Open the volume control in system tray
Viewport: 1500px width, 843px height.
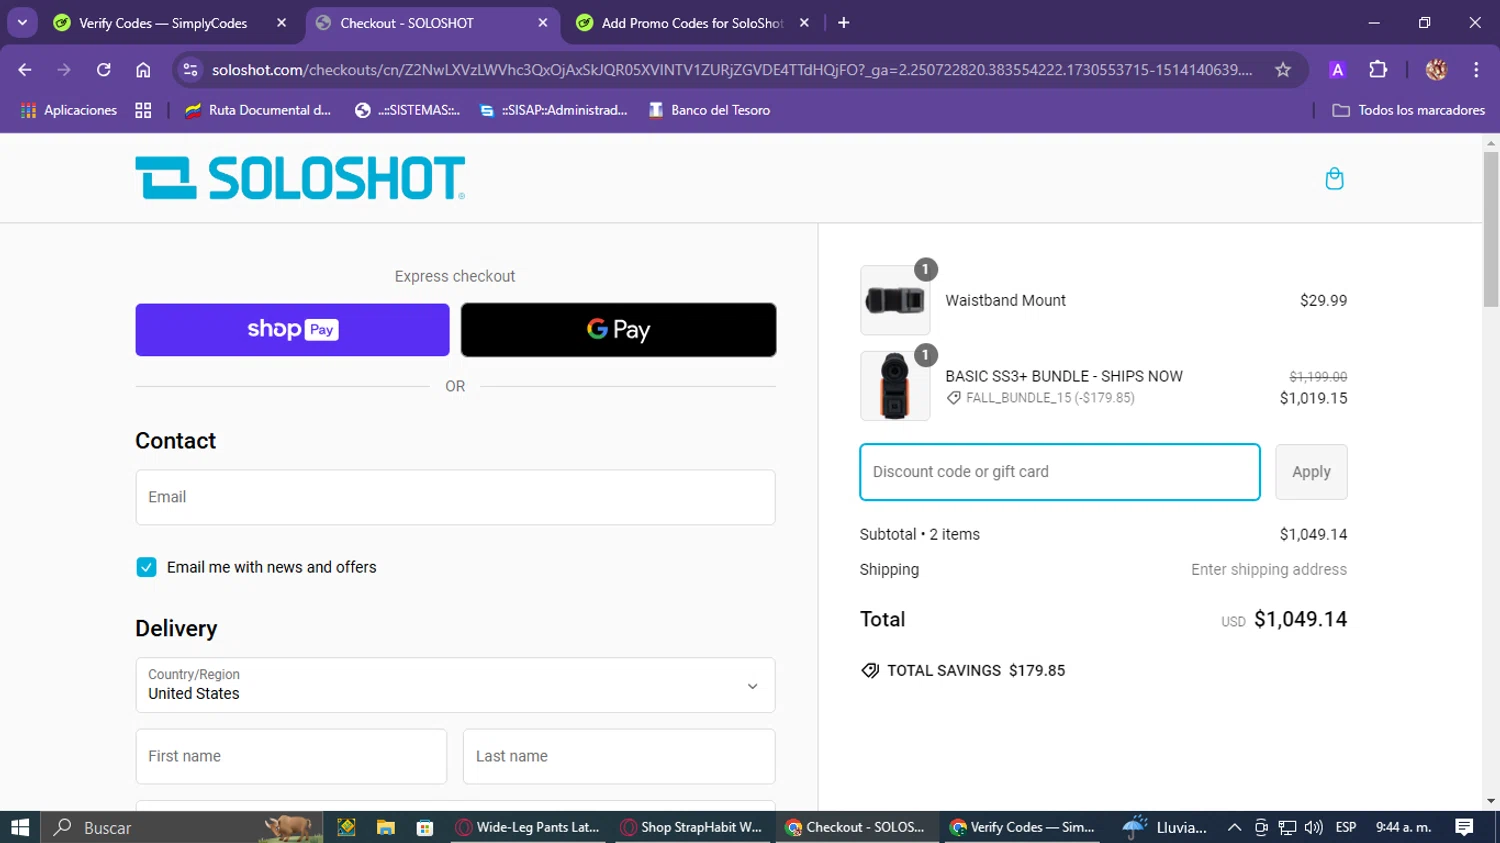click(x=1313, y=827)
